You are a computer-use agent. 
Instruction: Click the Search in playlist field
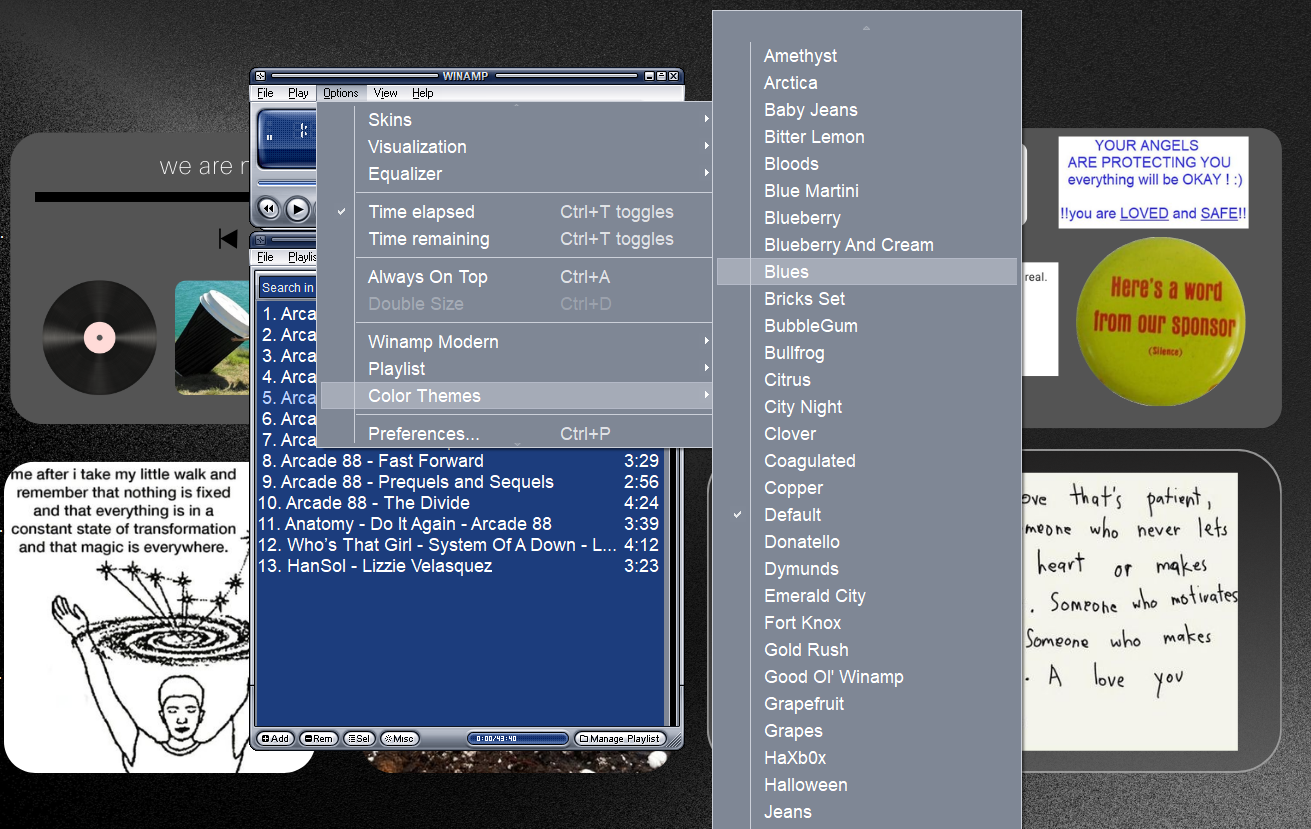287,287
